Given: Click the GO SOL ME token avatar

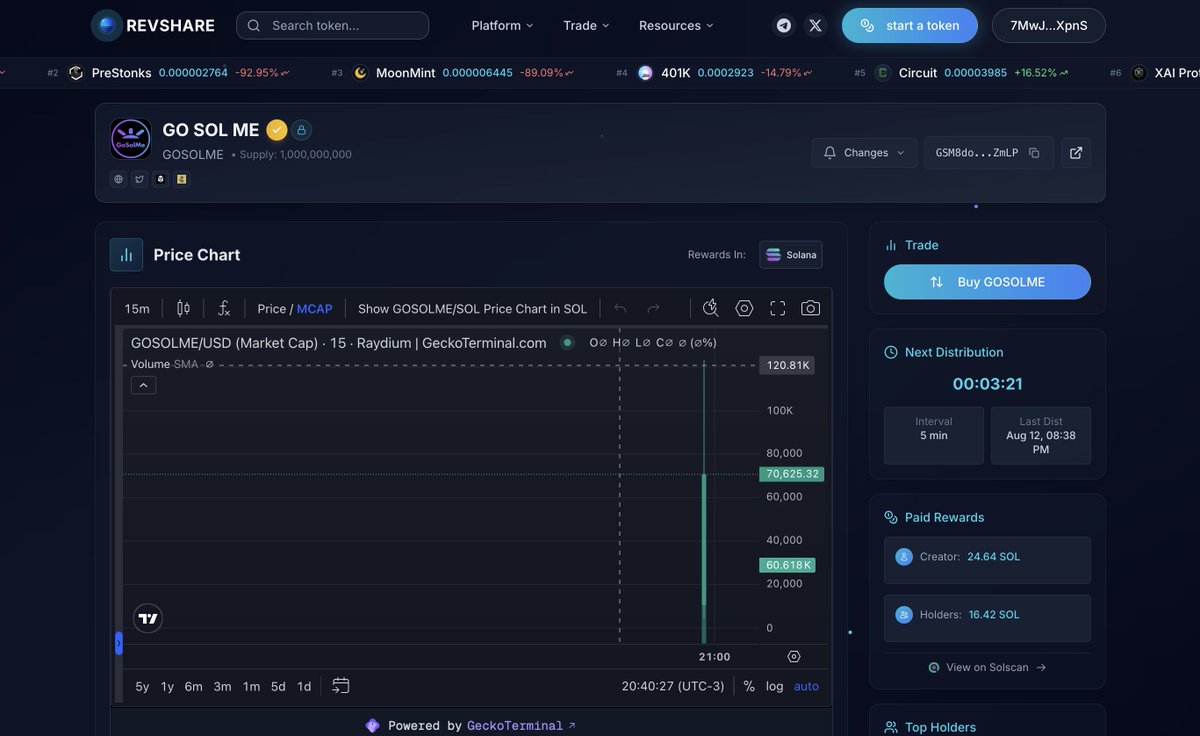Looking at the screenshot, I should click(x=131, y=139).
